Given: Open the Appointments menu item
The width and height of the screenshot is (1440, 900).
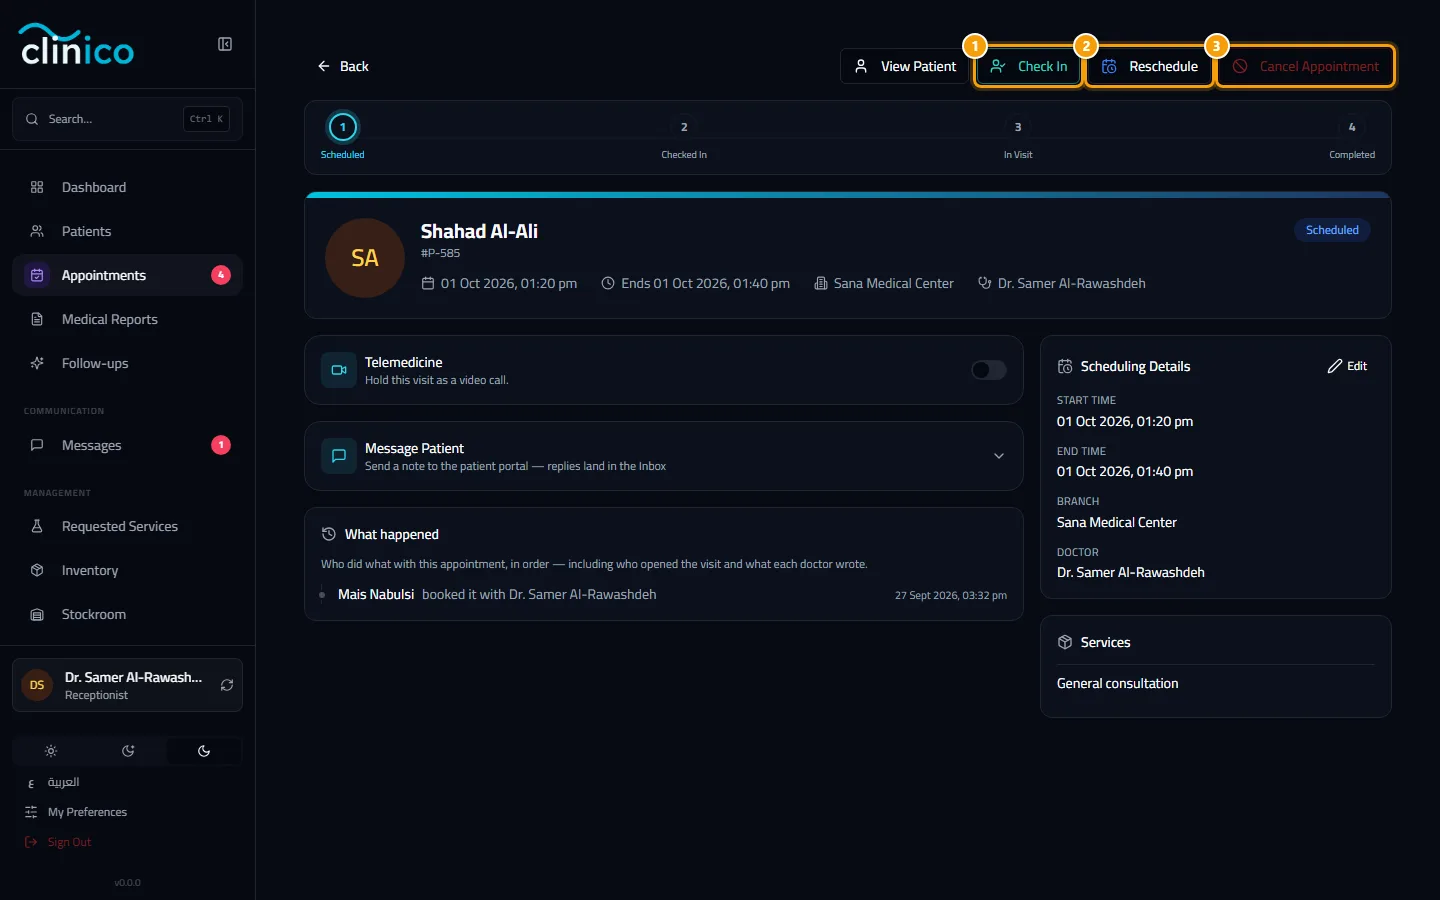Looking at the screenshot, I should (x=127, y=275).
